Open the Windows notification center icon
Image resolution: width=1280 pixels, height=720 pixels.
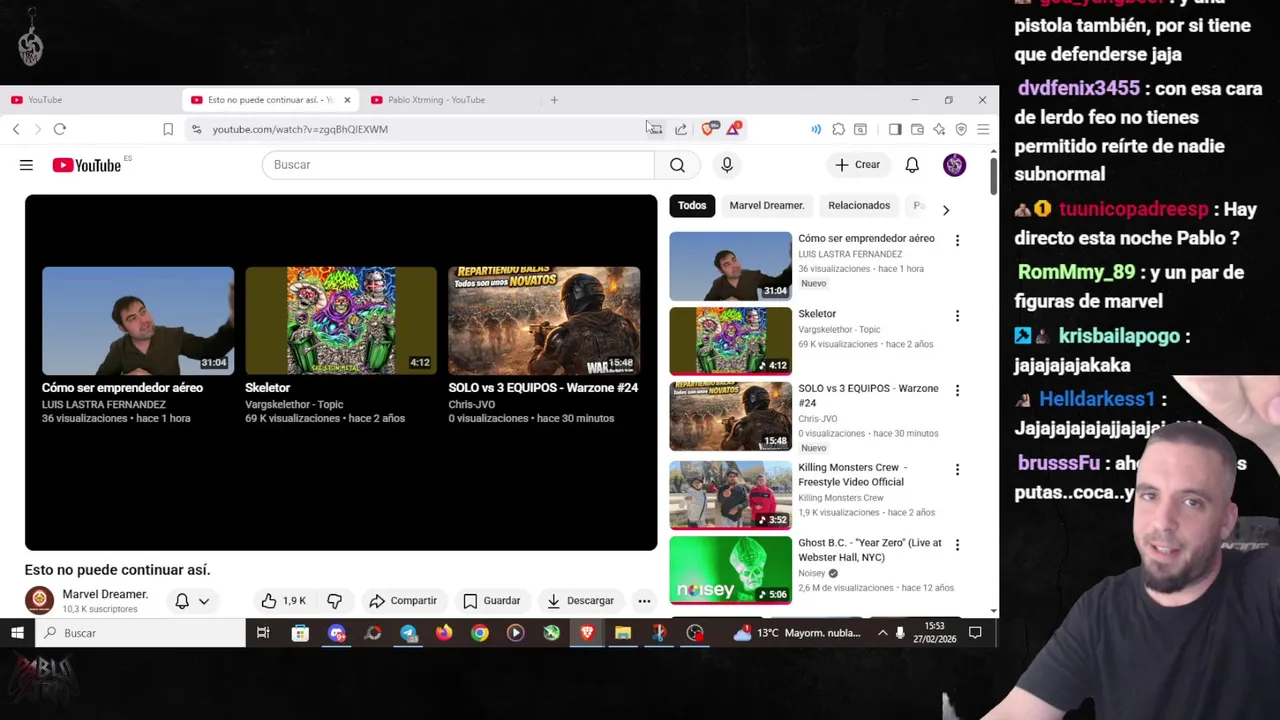pos(975,633)
